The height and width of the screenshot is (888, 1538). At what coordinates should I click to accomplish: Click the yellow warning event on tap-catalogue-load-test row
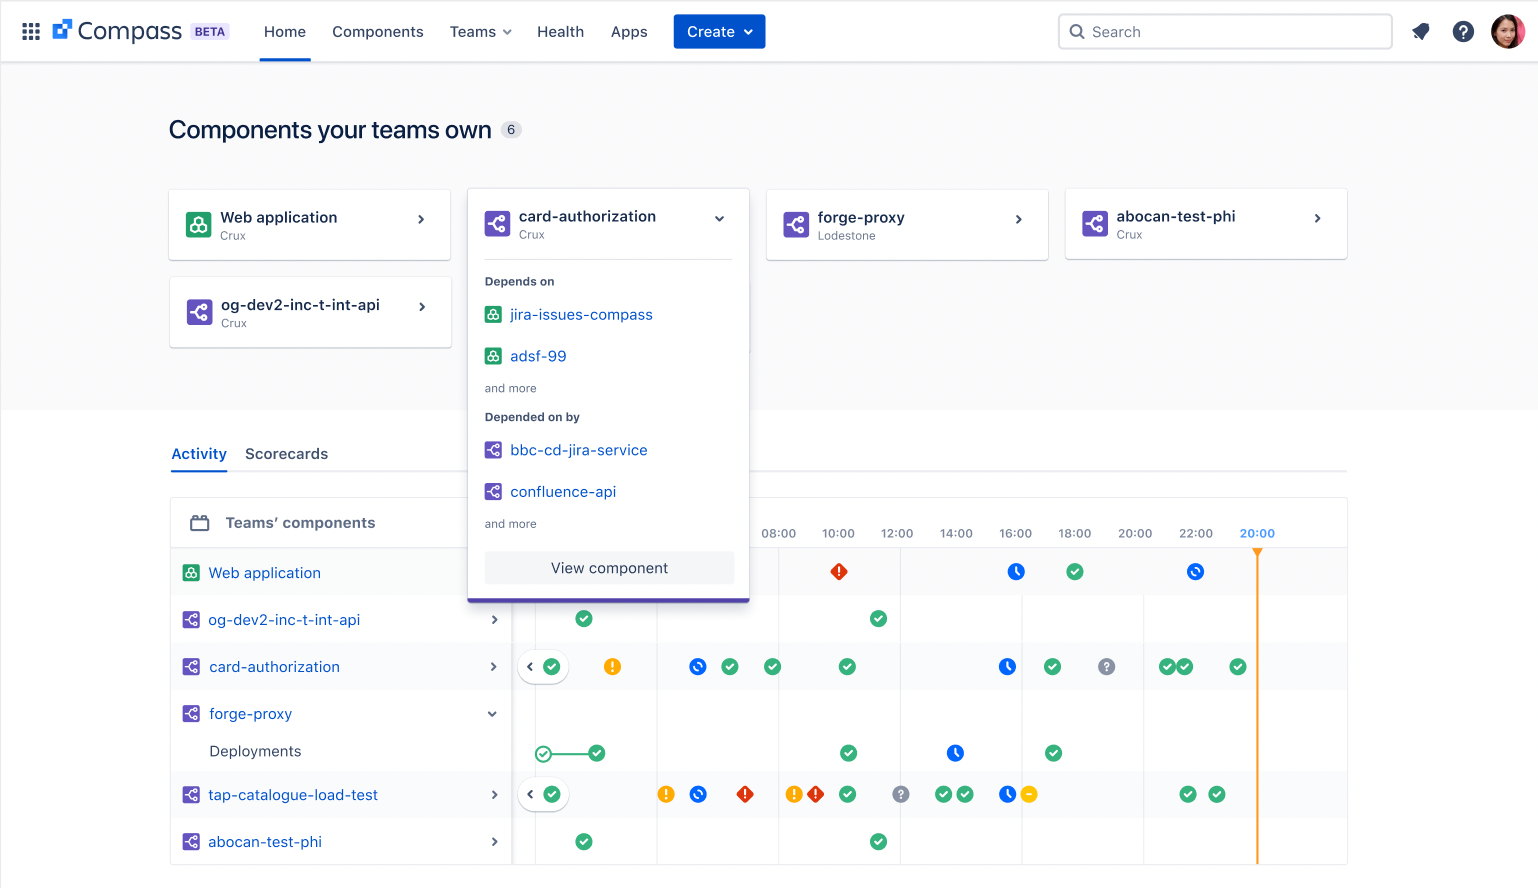(667, 794)
